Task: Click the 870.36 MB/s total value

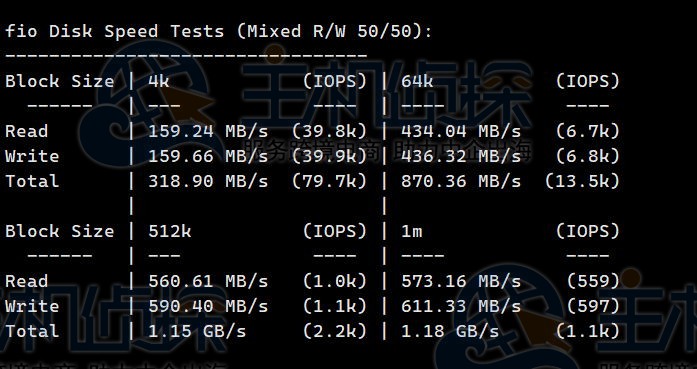Action: pyautogui.click(x=461, y=181)
